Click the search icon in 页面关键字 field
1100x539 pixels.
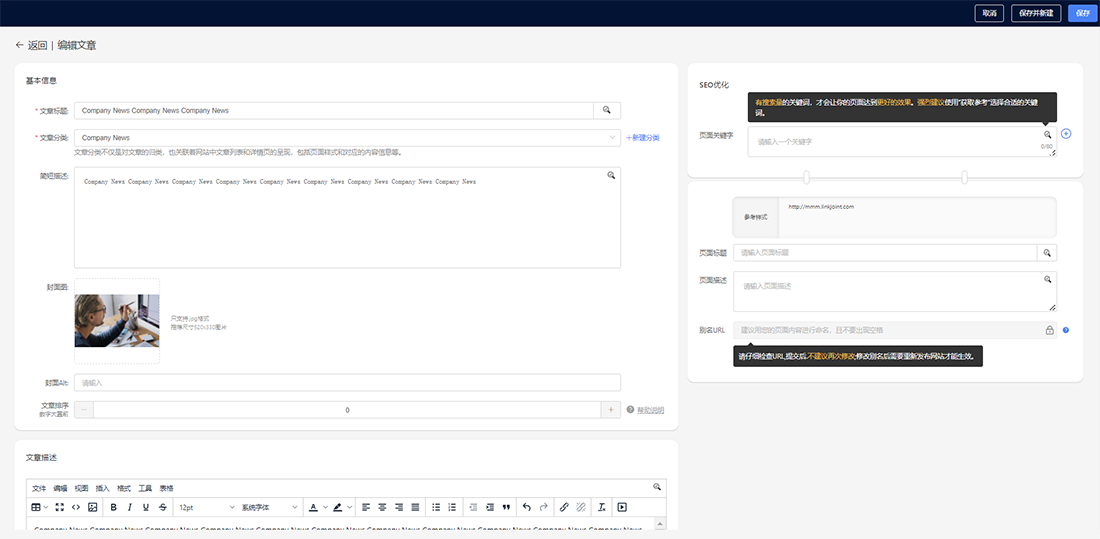point(1047,135)
